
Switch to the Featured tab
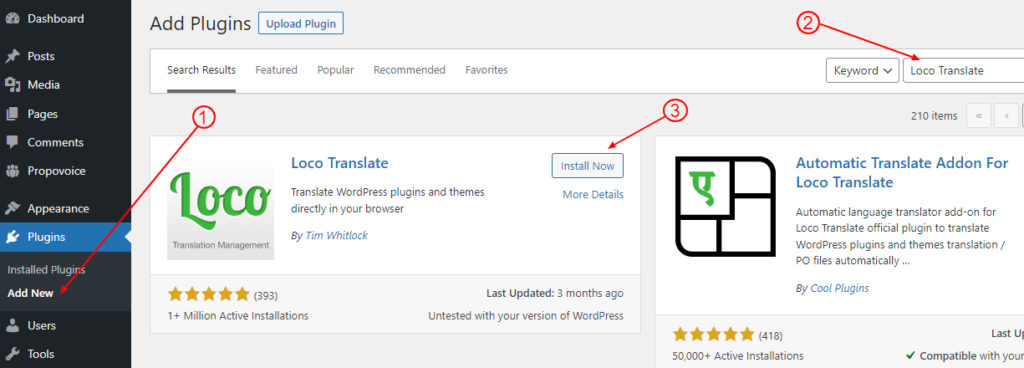pyautogui.click(x=276, y=70)
